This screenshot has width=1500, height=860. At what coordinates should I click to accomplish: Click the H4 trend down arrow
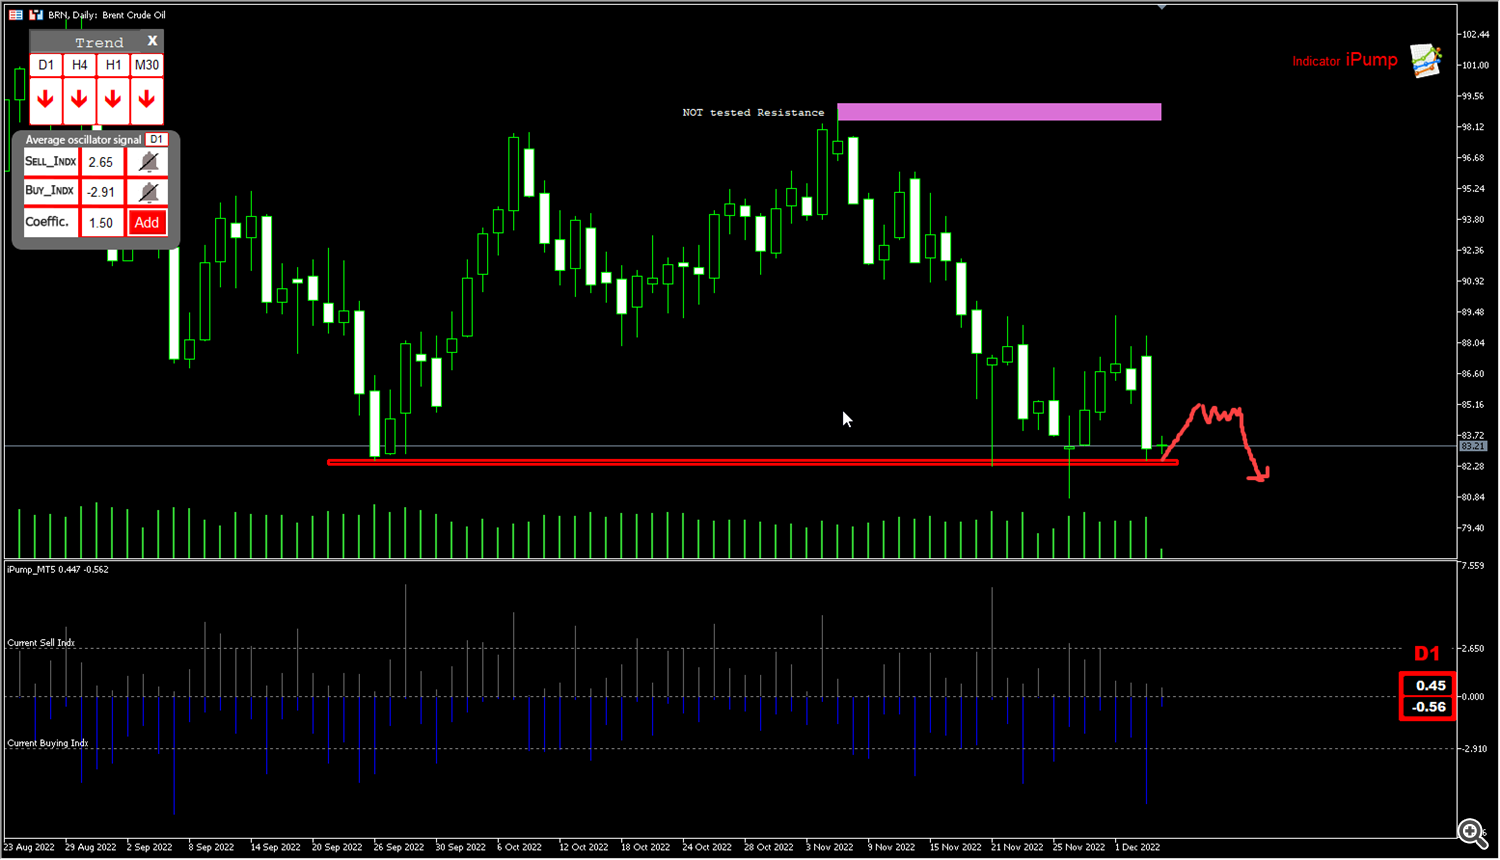pos(80,100)
